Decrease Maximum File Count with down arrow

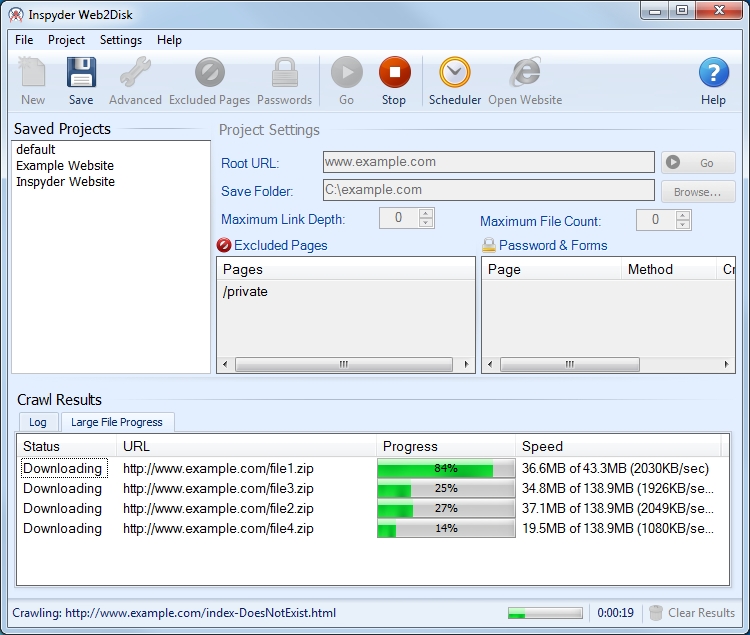pos(682,224)
